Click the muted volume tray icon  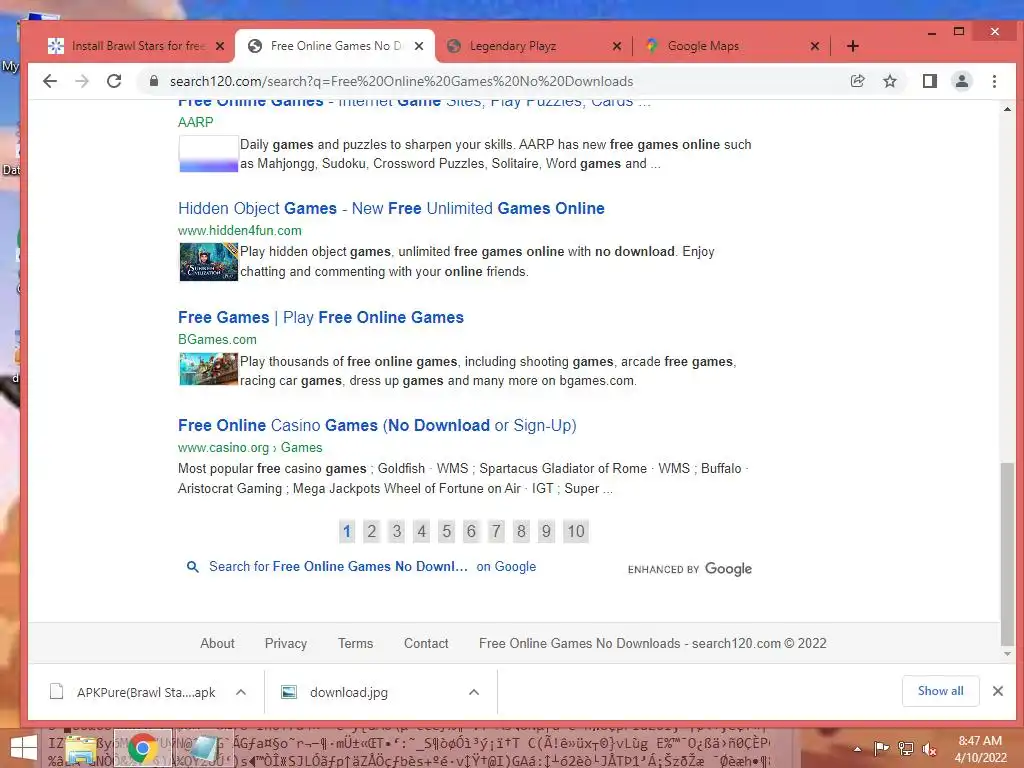929,749
